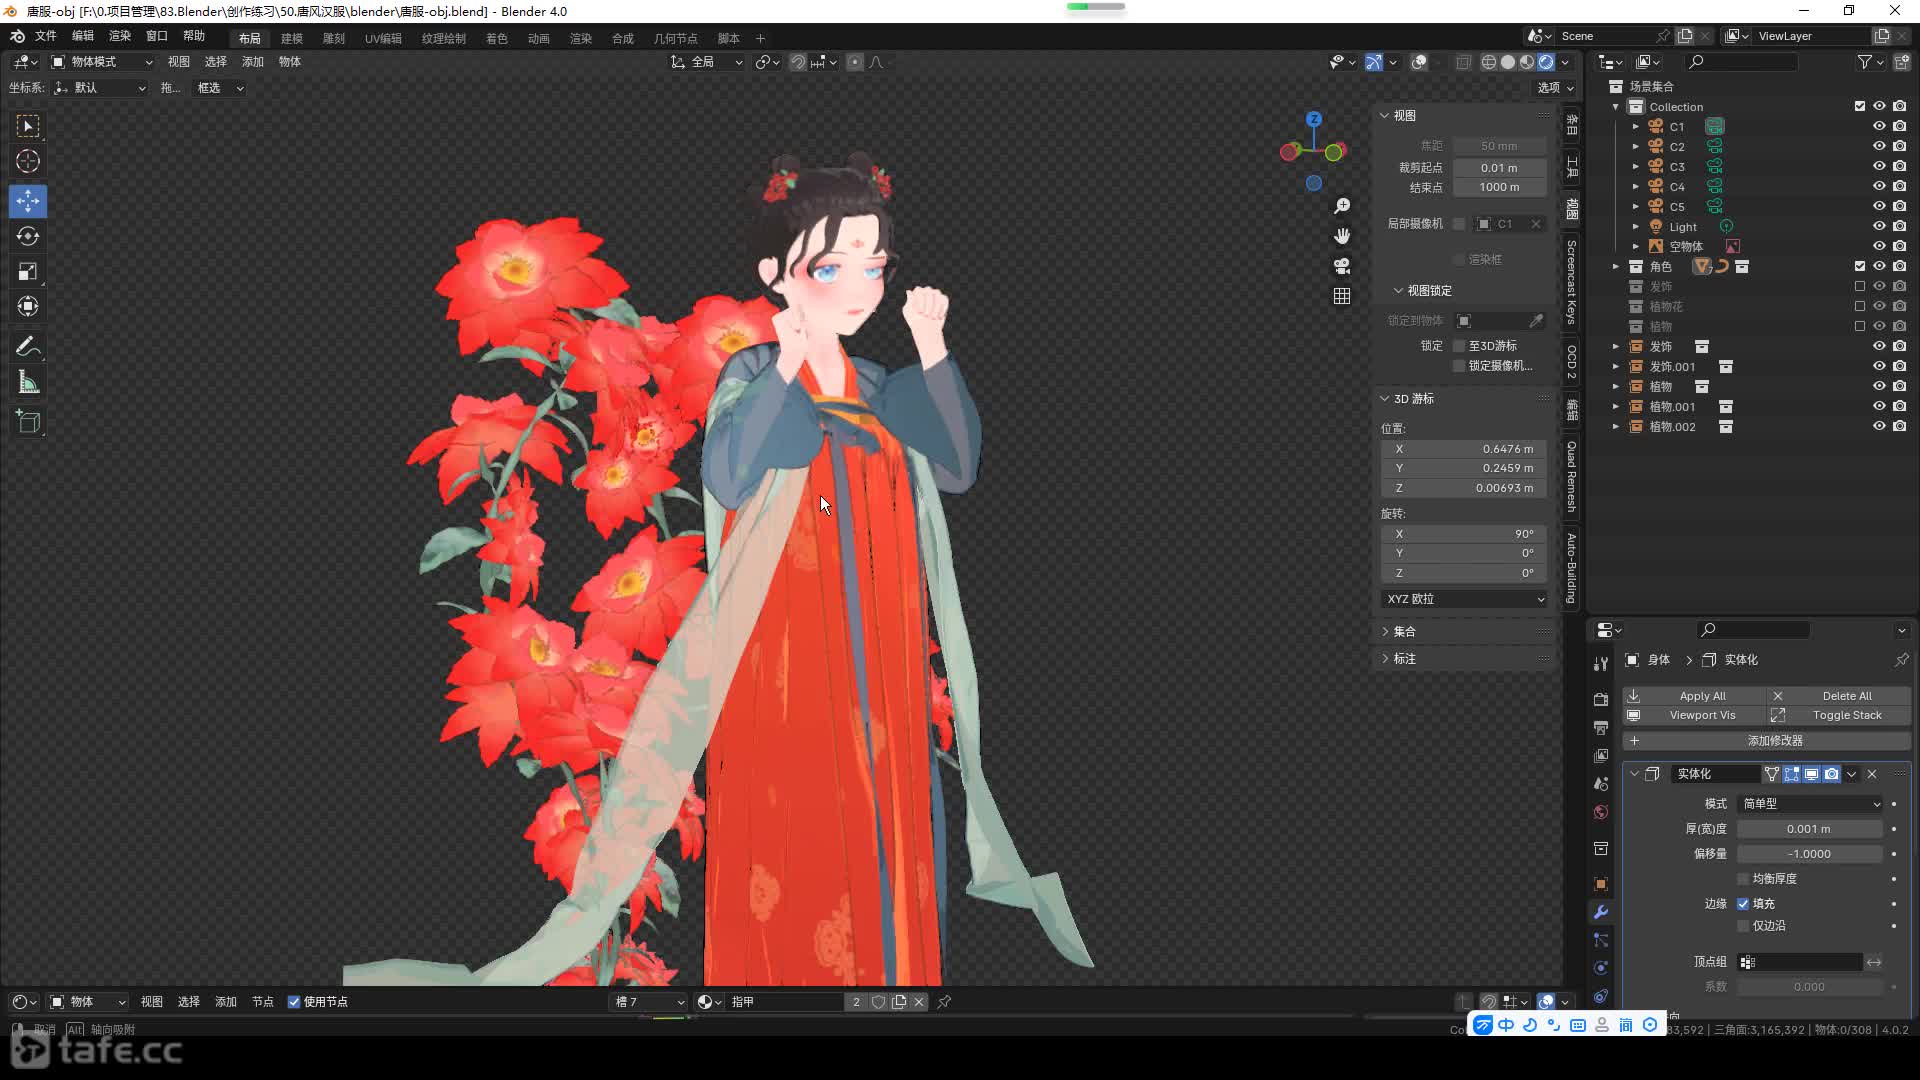The width and height of the screenshot is (1920, 1080).
Task: Select the Select Box tool
Action: pos(28,126)
